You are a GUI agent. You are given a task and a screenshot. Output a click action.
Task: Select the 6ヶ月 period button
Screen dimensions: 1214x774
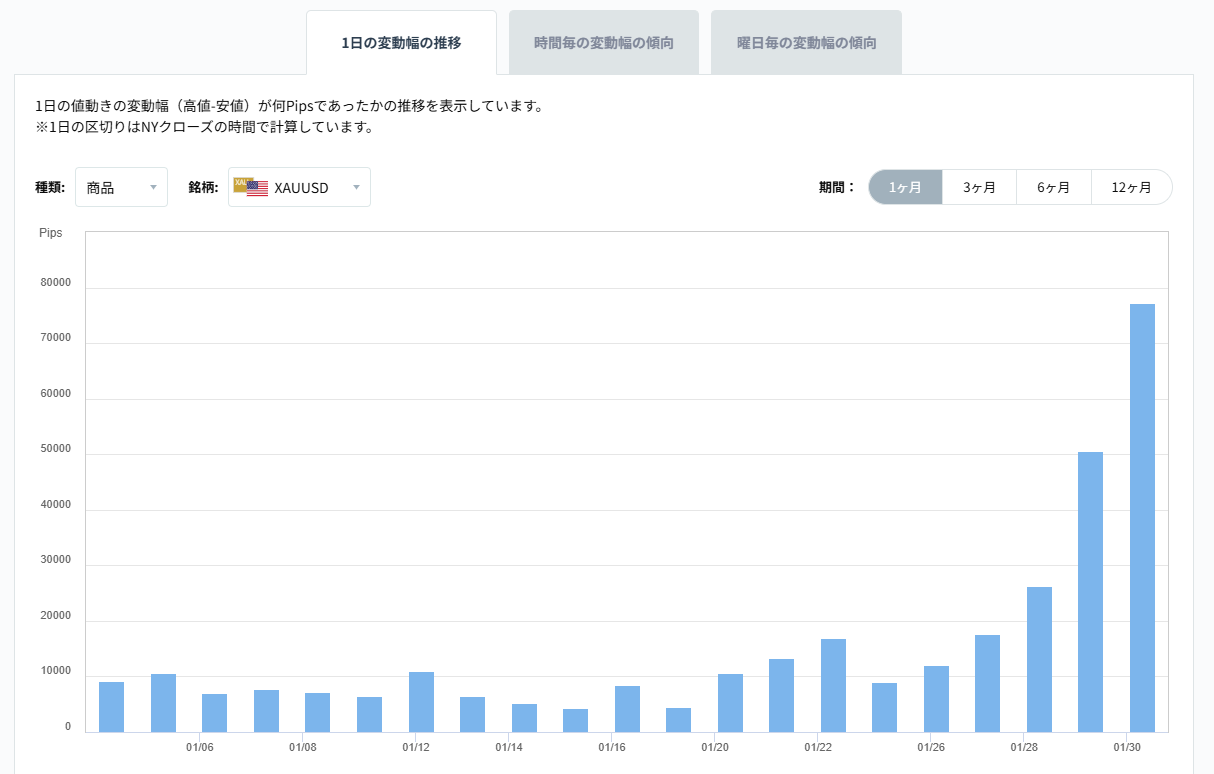1054,187
